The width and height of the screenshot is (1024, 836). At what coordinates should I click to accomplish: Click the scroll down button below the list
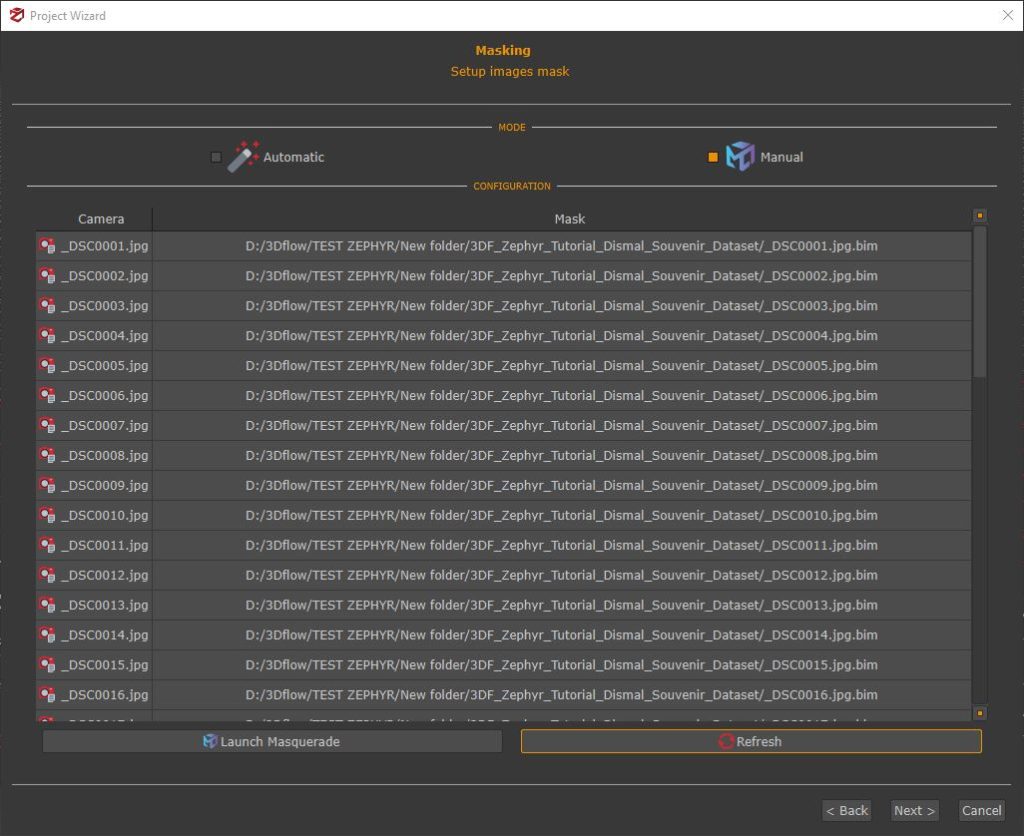(x=980, y=713)
